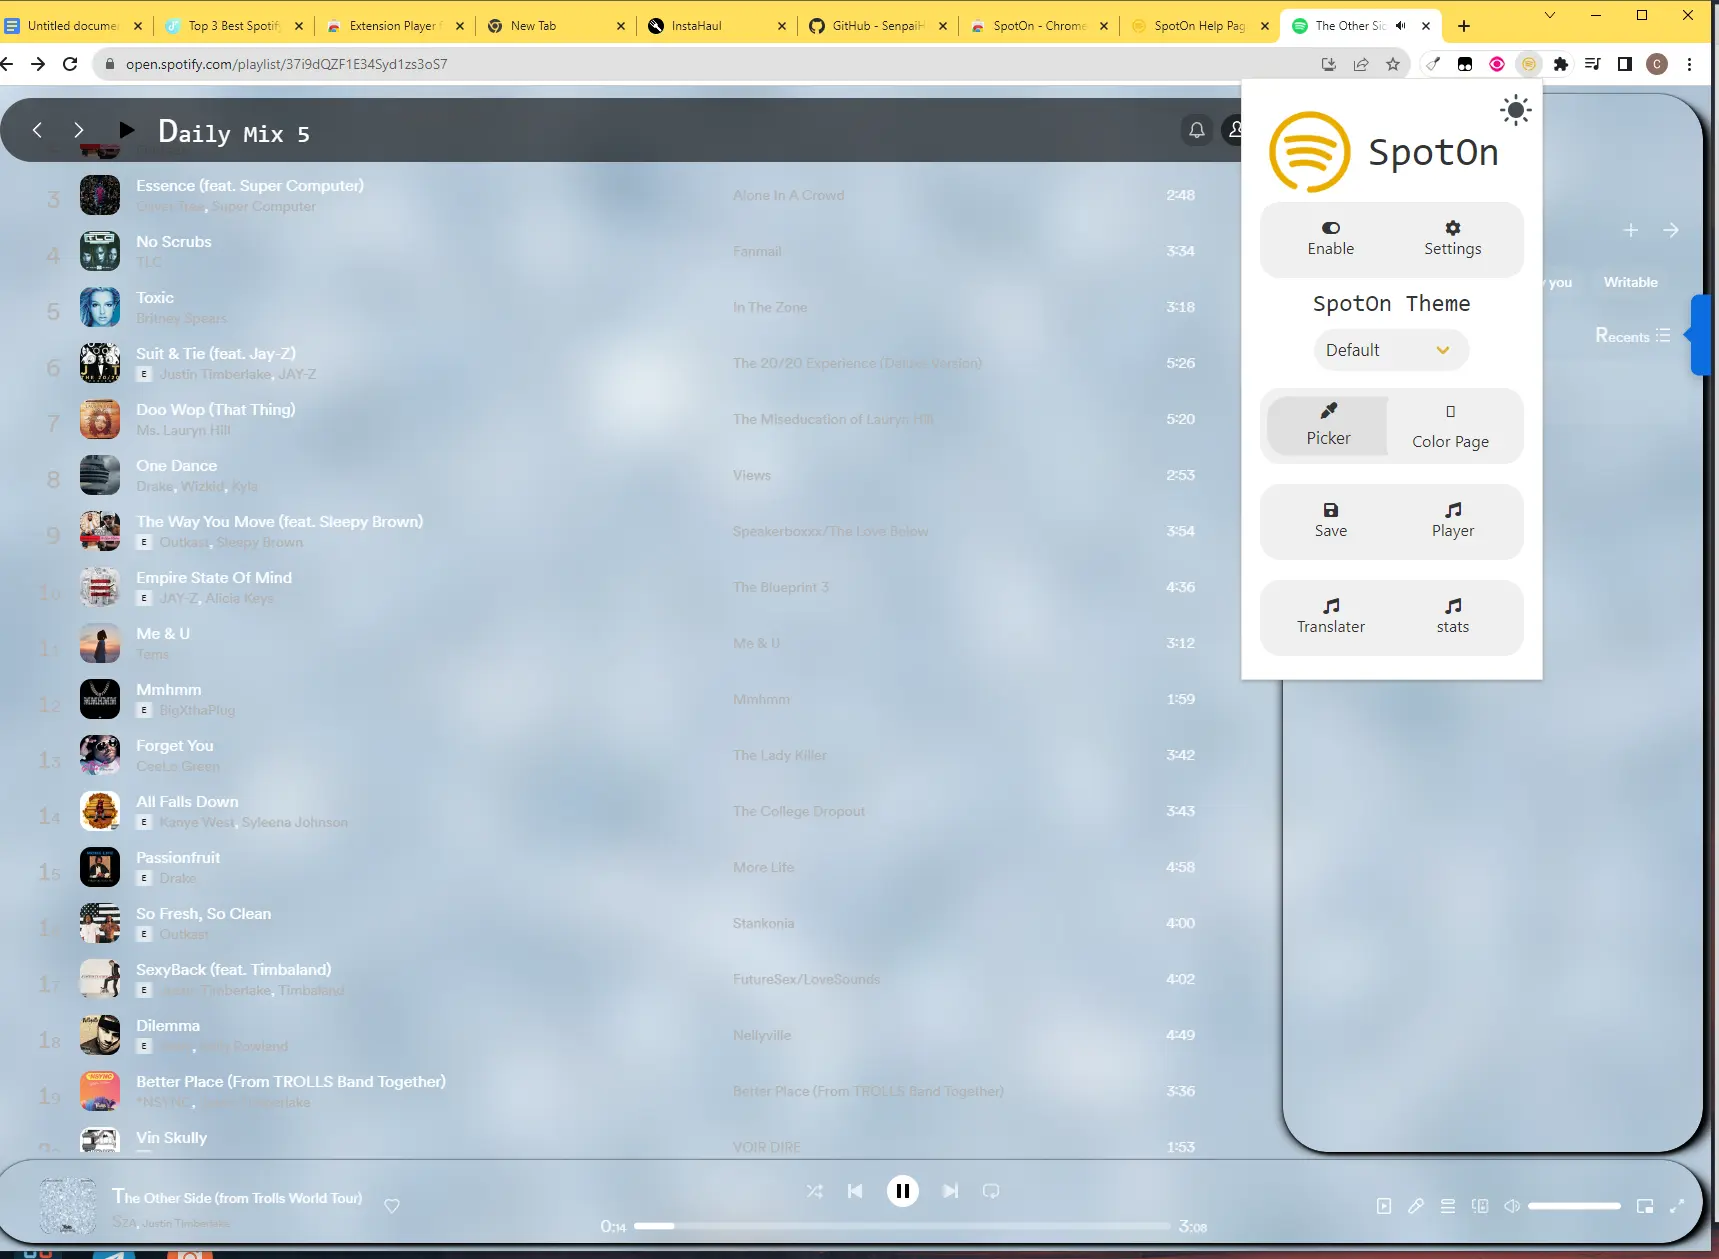Select the Passionfruit track
1719x1259 pixels.
[178, 857]
